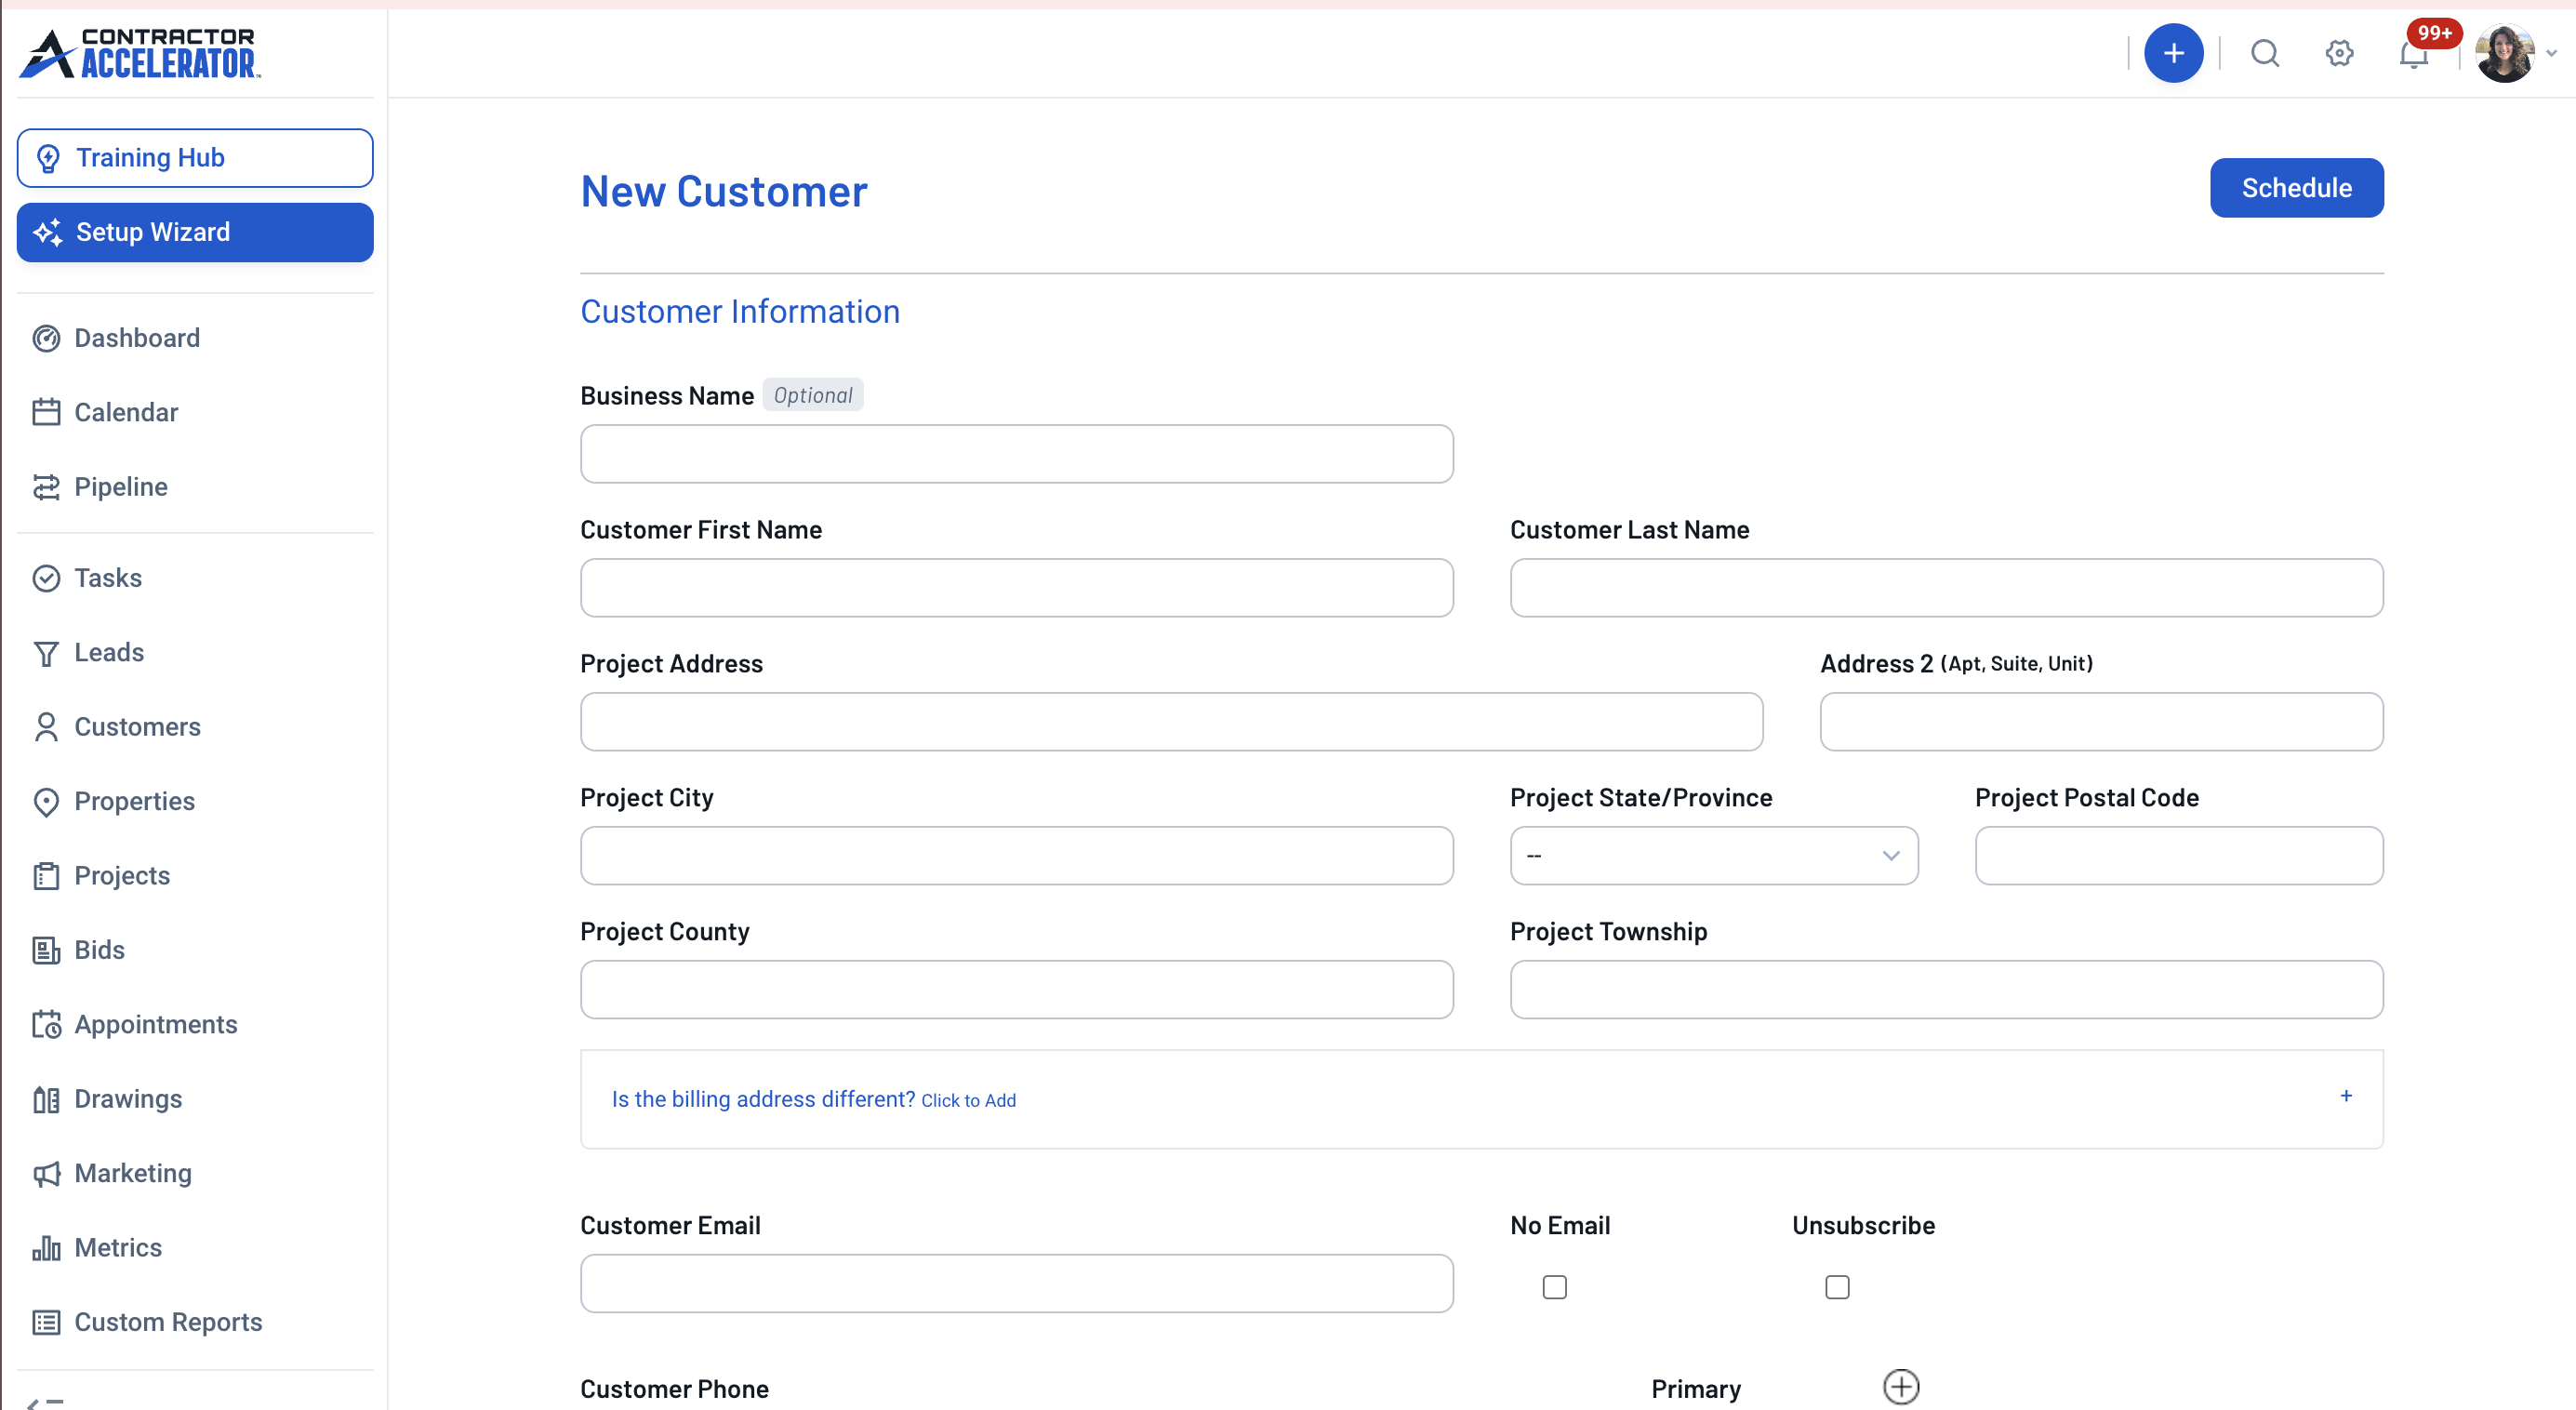This screenshot has height=1410, width=2576.
Task: Click the Drawings icon in the sidebar
Action: [46, 1099]
